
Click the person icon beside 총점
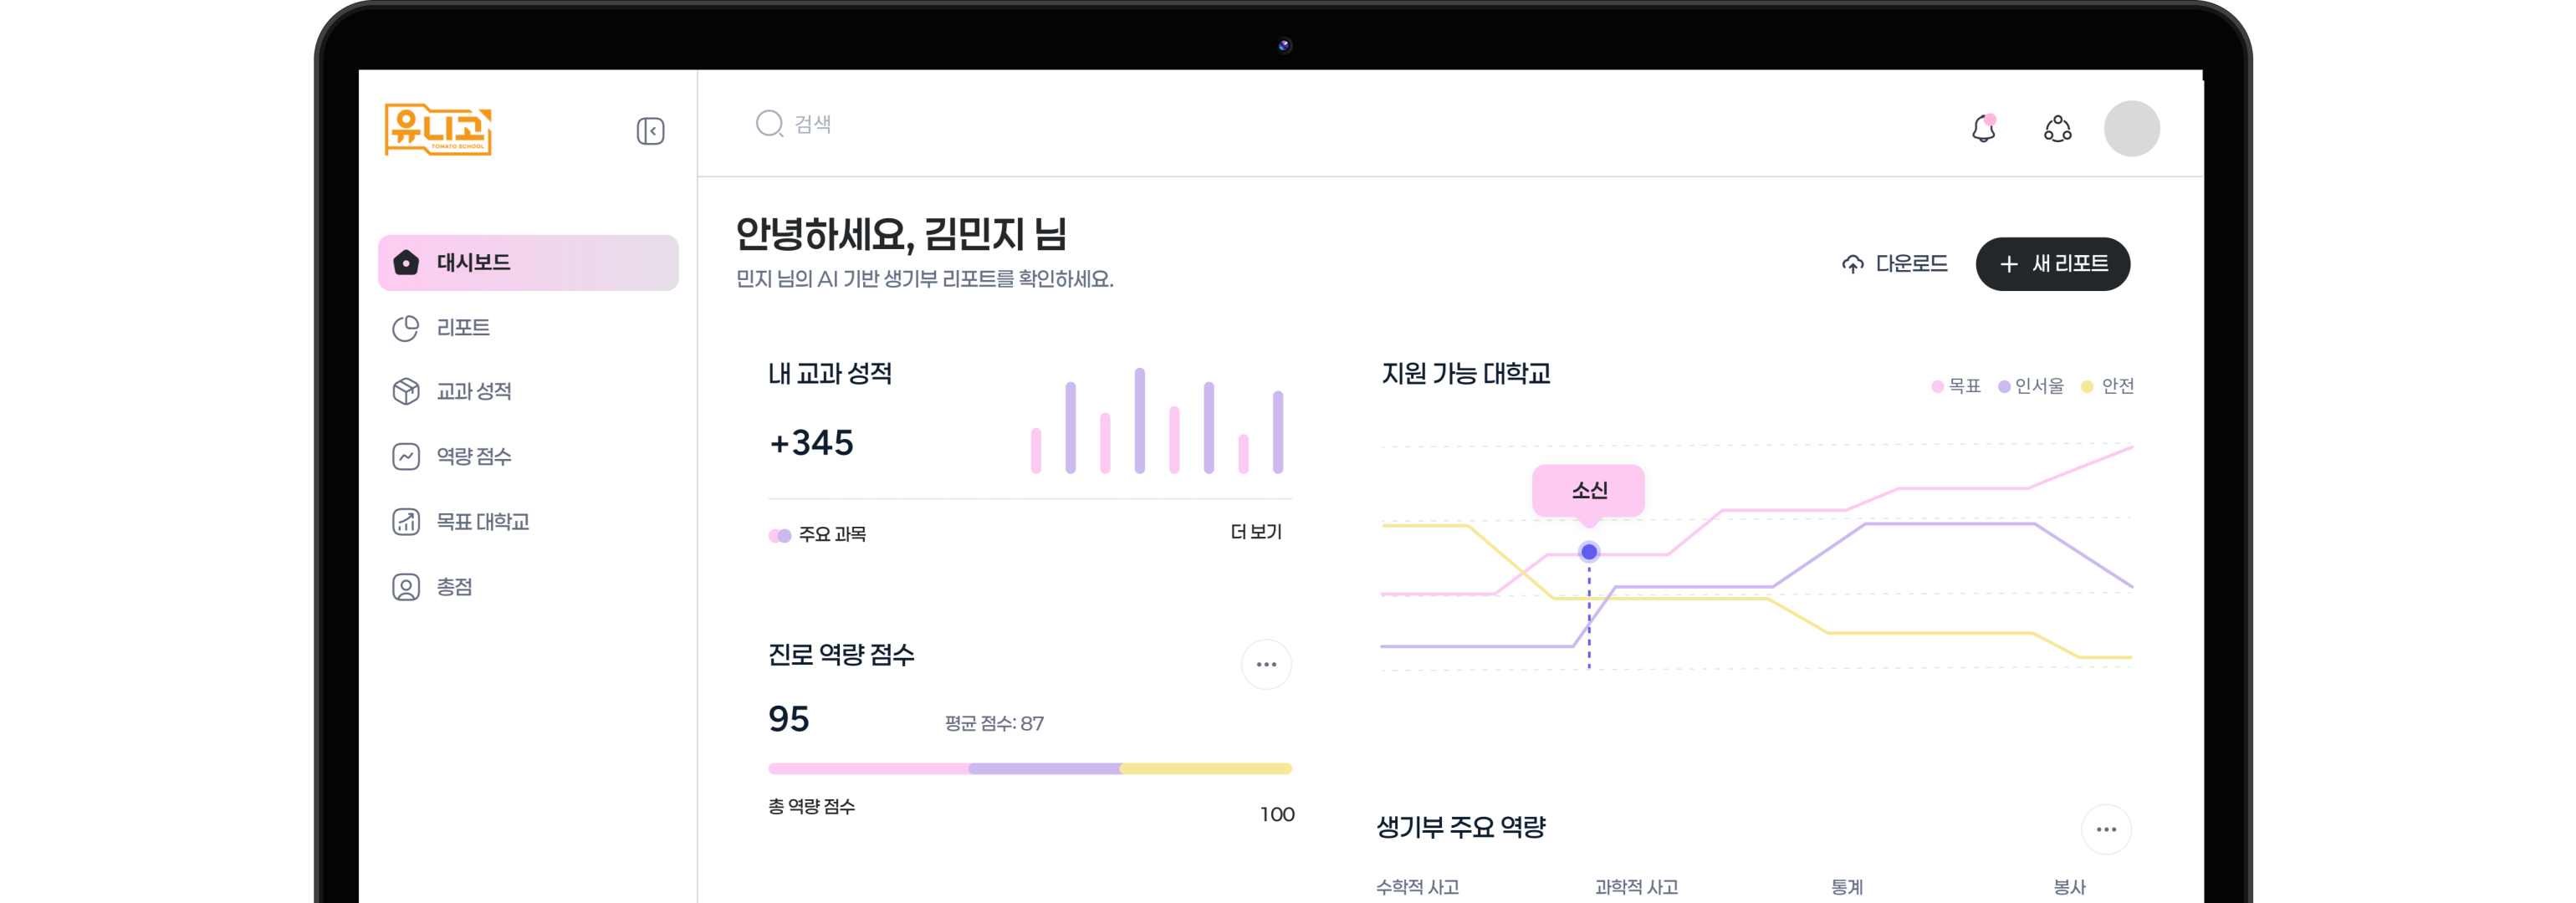click(x=405, y=587)
